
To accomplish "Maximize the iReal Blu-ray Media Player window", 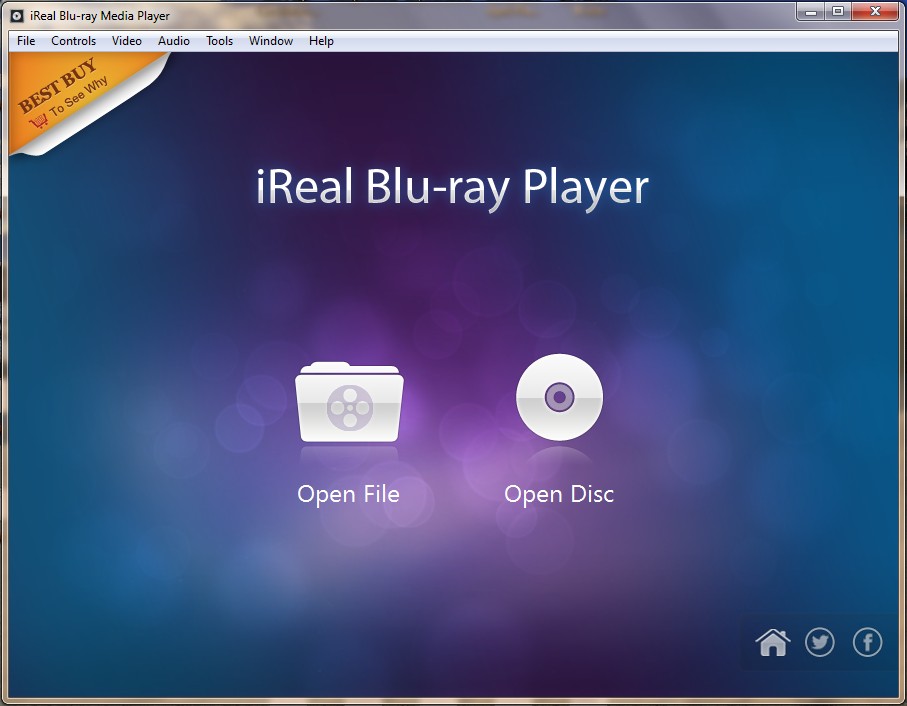I will [x=838, y=12].
